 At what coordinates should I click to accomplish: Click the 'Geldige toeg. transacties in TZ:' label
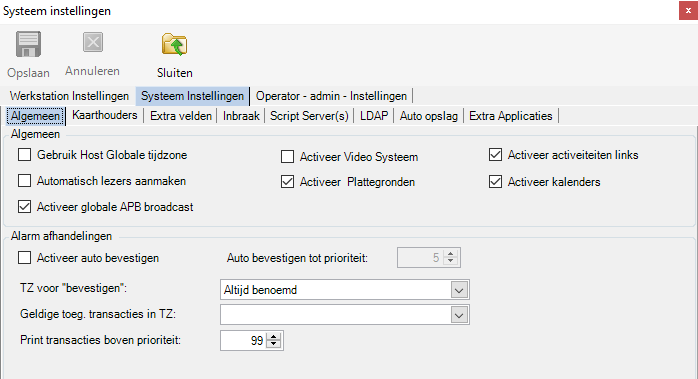[98, 314]
